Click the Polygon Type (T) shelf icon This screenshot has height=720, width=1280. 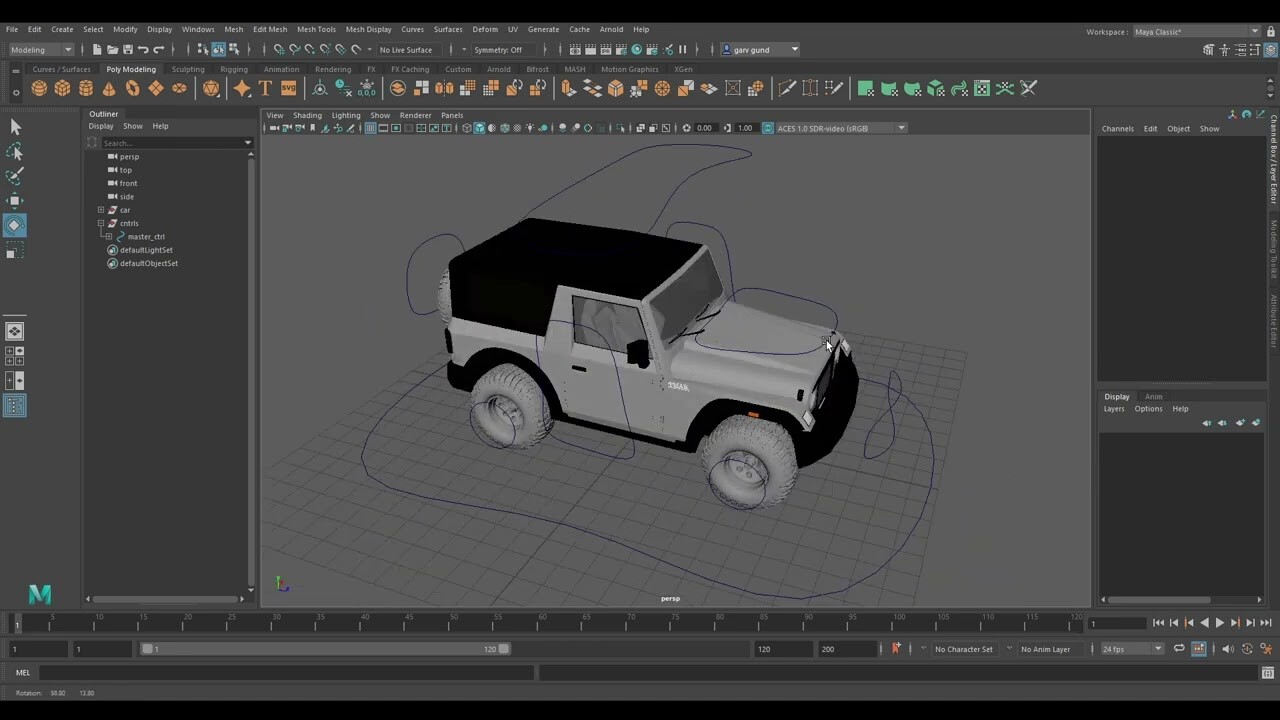pos(265,88)
